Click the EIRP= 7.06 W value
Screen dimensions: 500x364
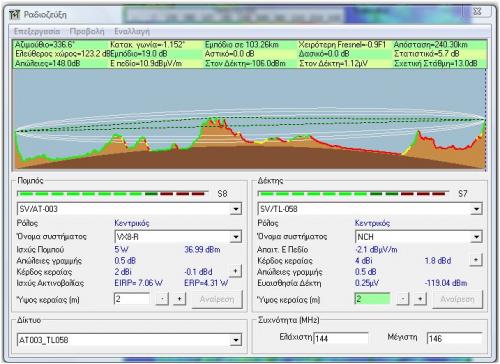[x=138, y=283]
